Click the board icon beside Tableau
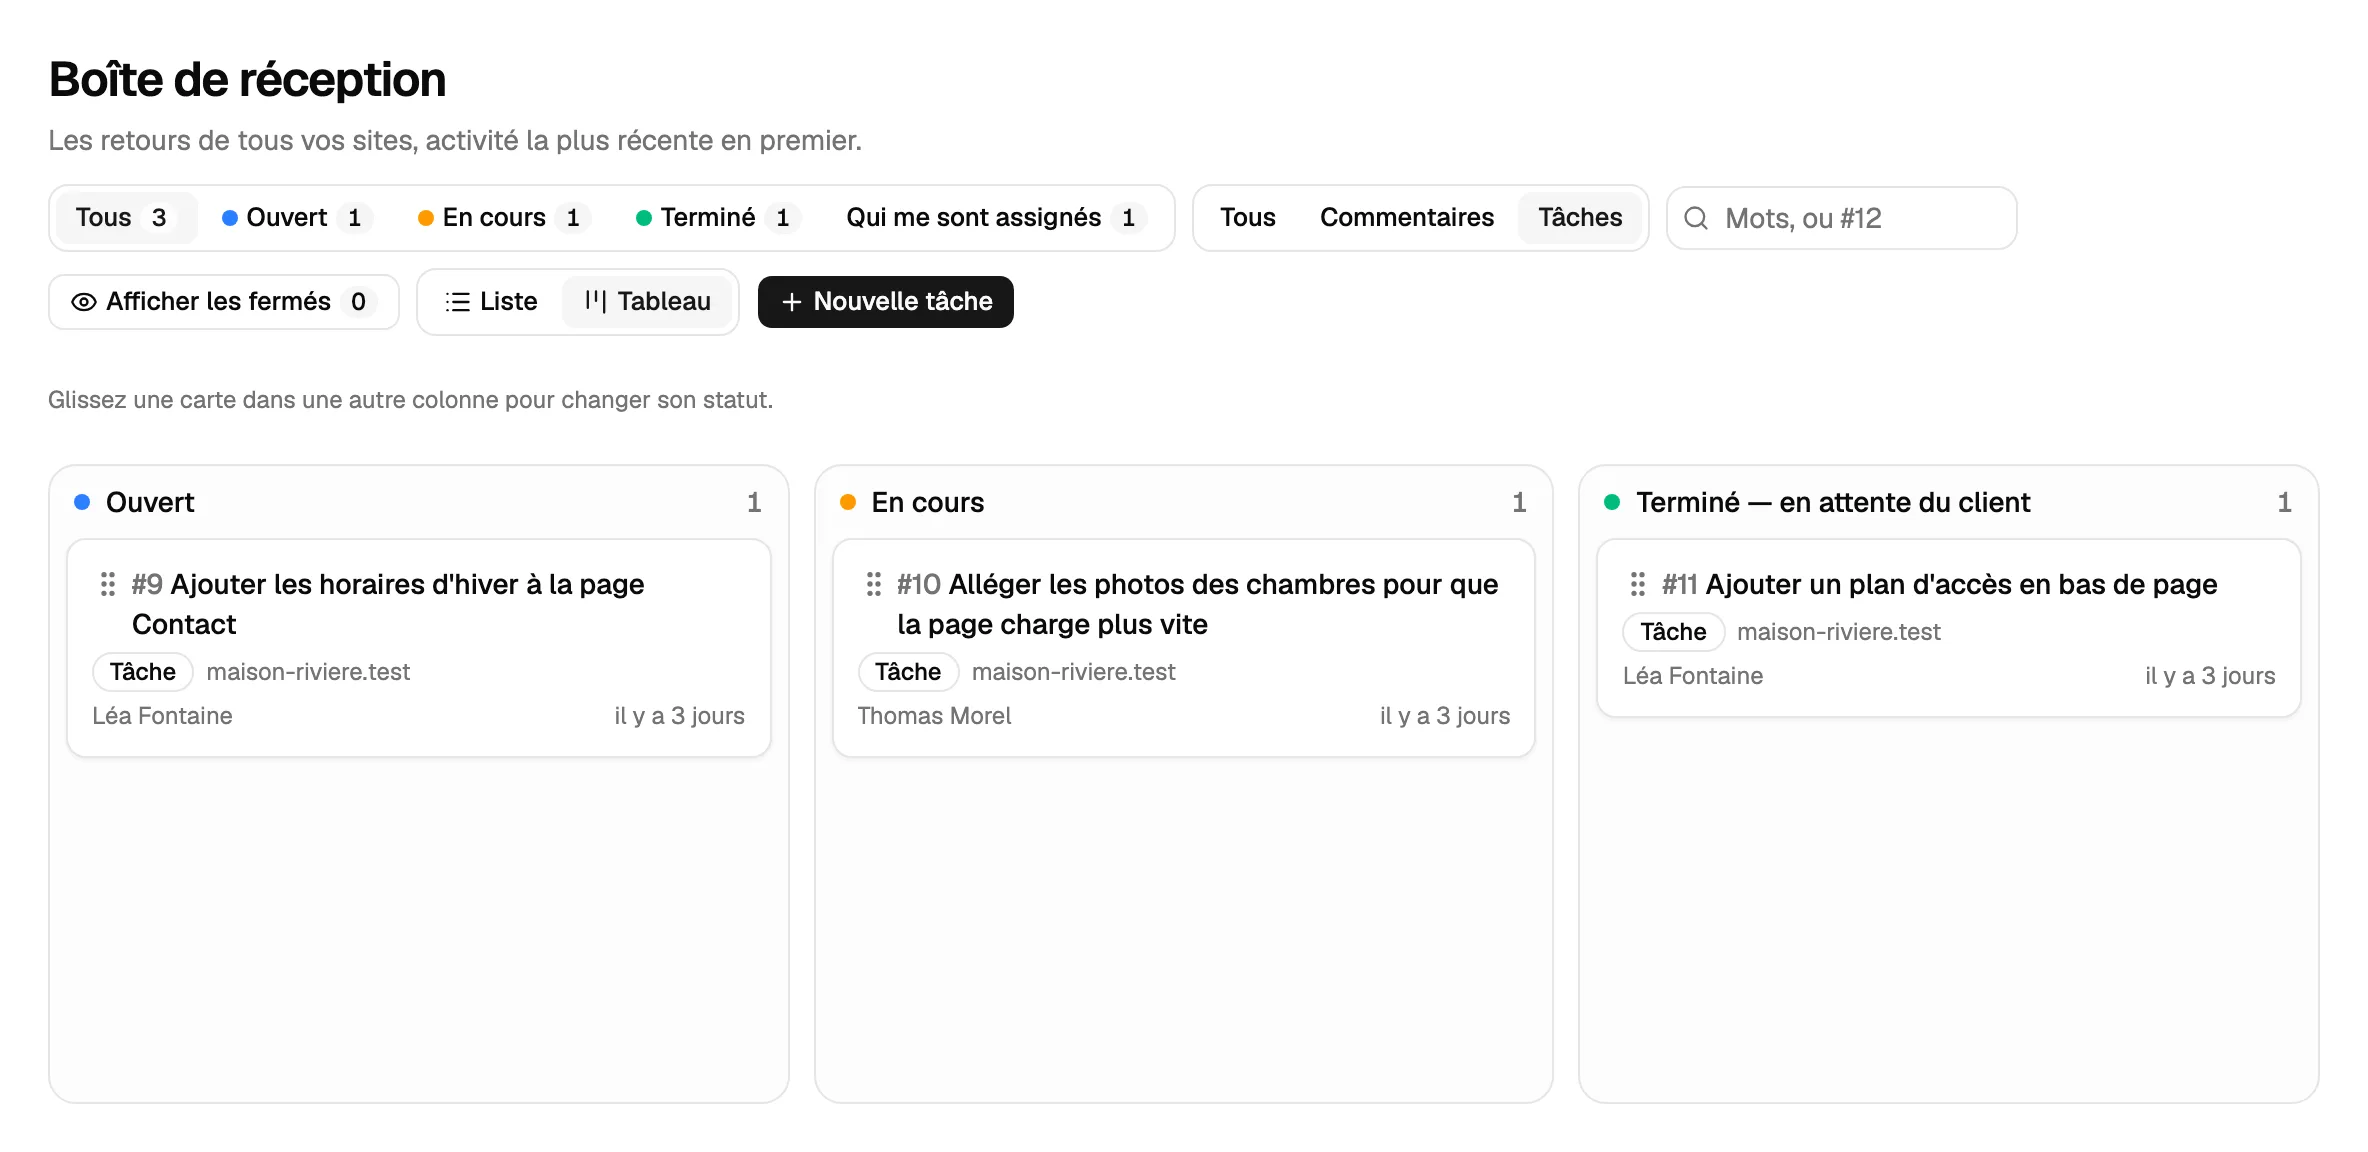This screenshot has width=2368, height=1152. point(595,301)
